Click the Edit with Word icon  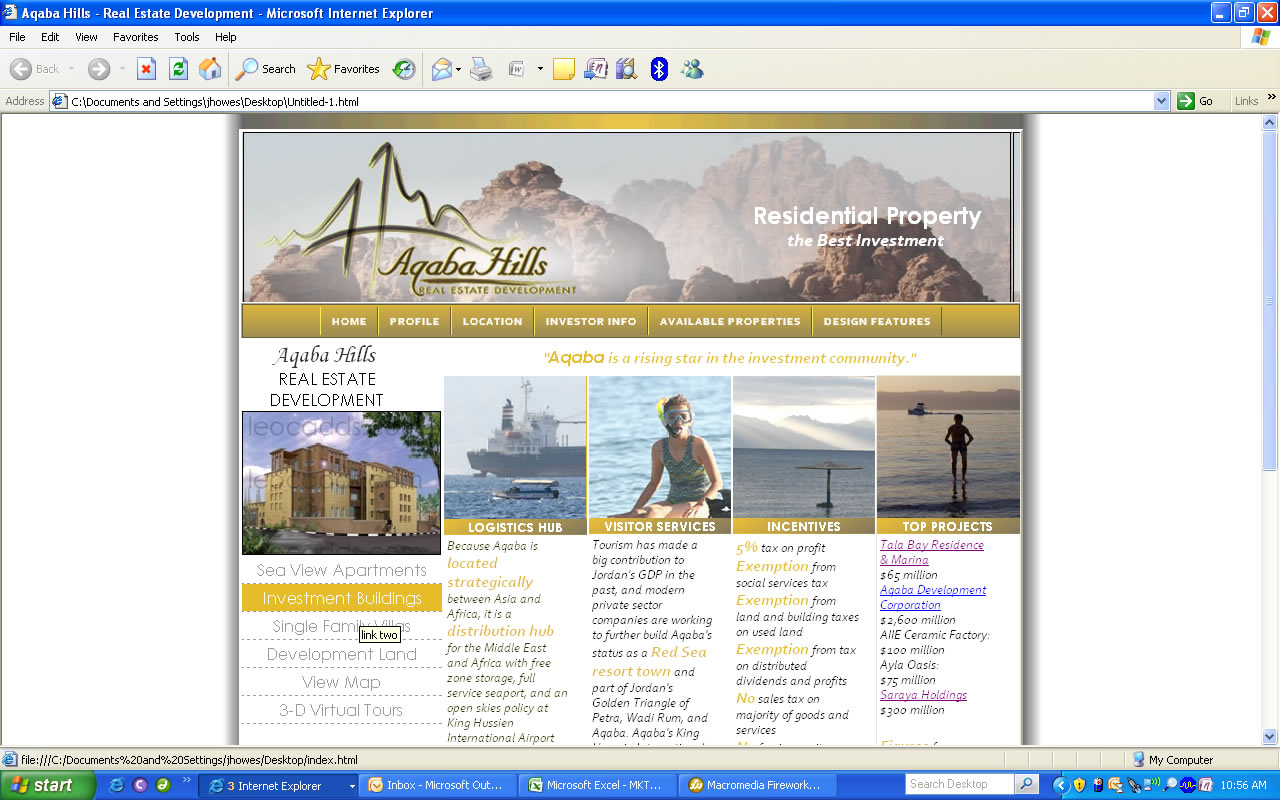point(516,69)
